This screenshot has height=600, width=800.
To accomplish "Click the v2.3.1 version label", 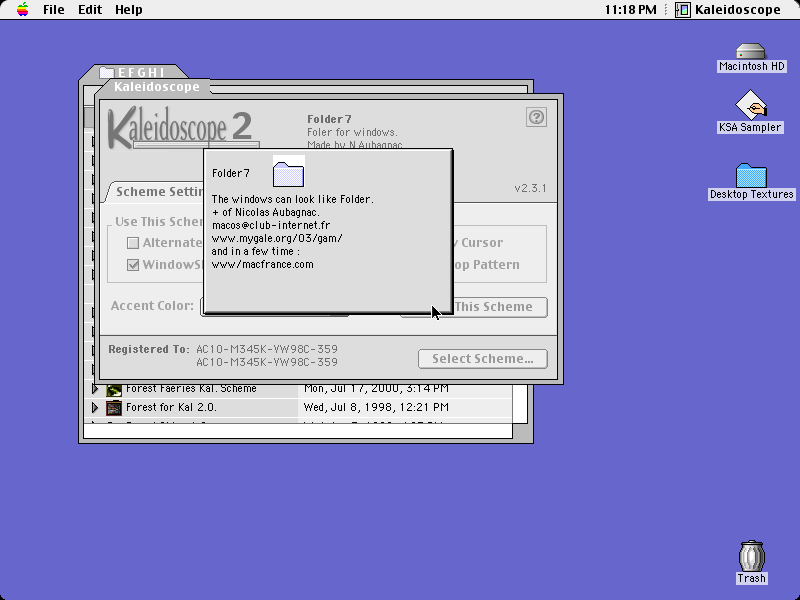I will (x=530, y=188).
